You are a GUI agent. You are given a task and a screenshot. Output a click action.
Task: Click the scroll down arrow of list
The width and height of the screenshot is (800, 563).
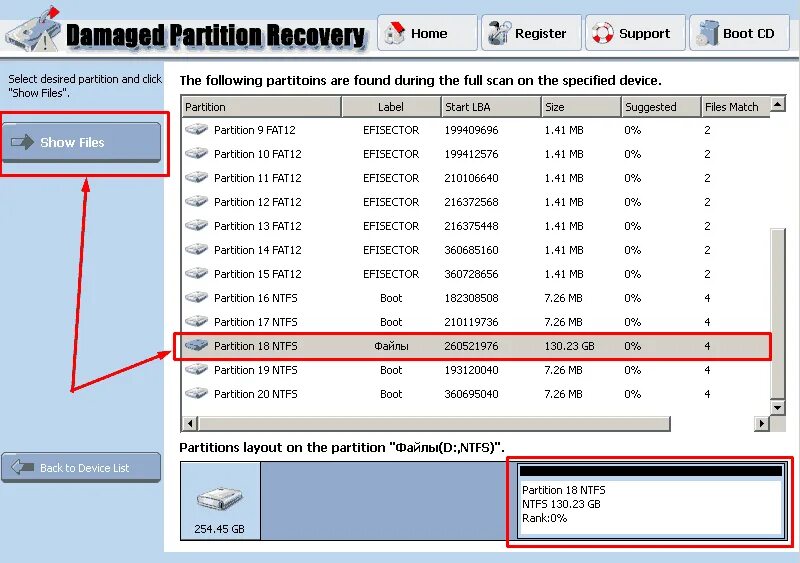click(778, 407)
